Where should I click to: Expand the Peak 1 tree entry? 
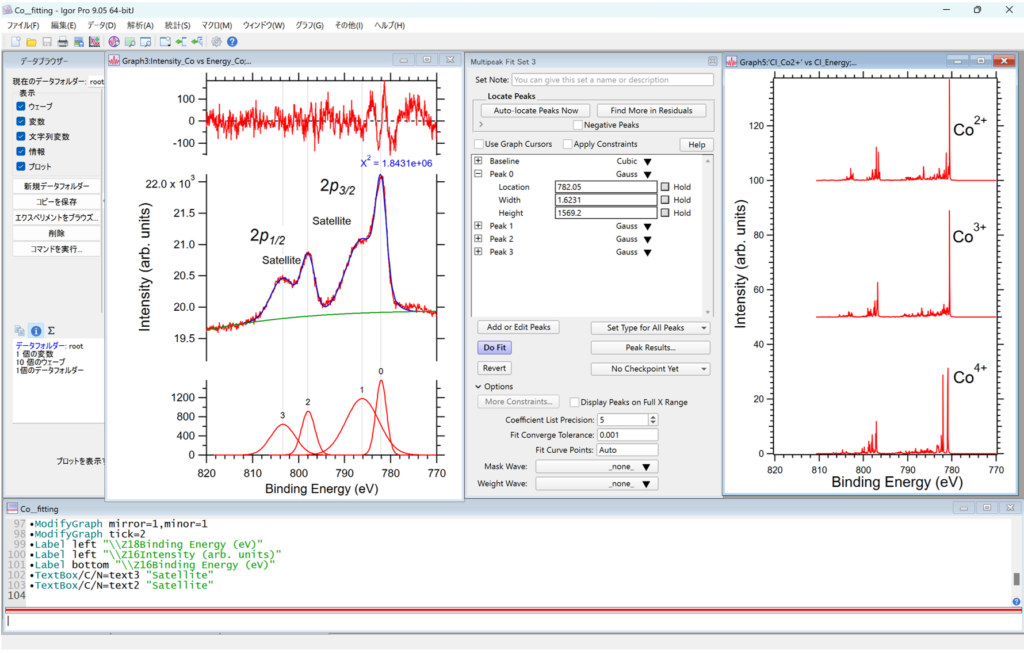(478, 226)
